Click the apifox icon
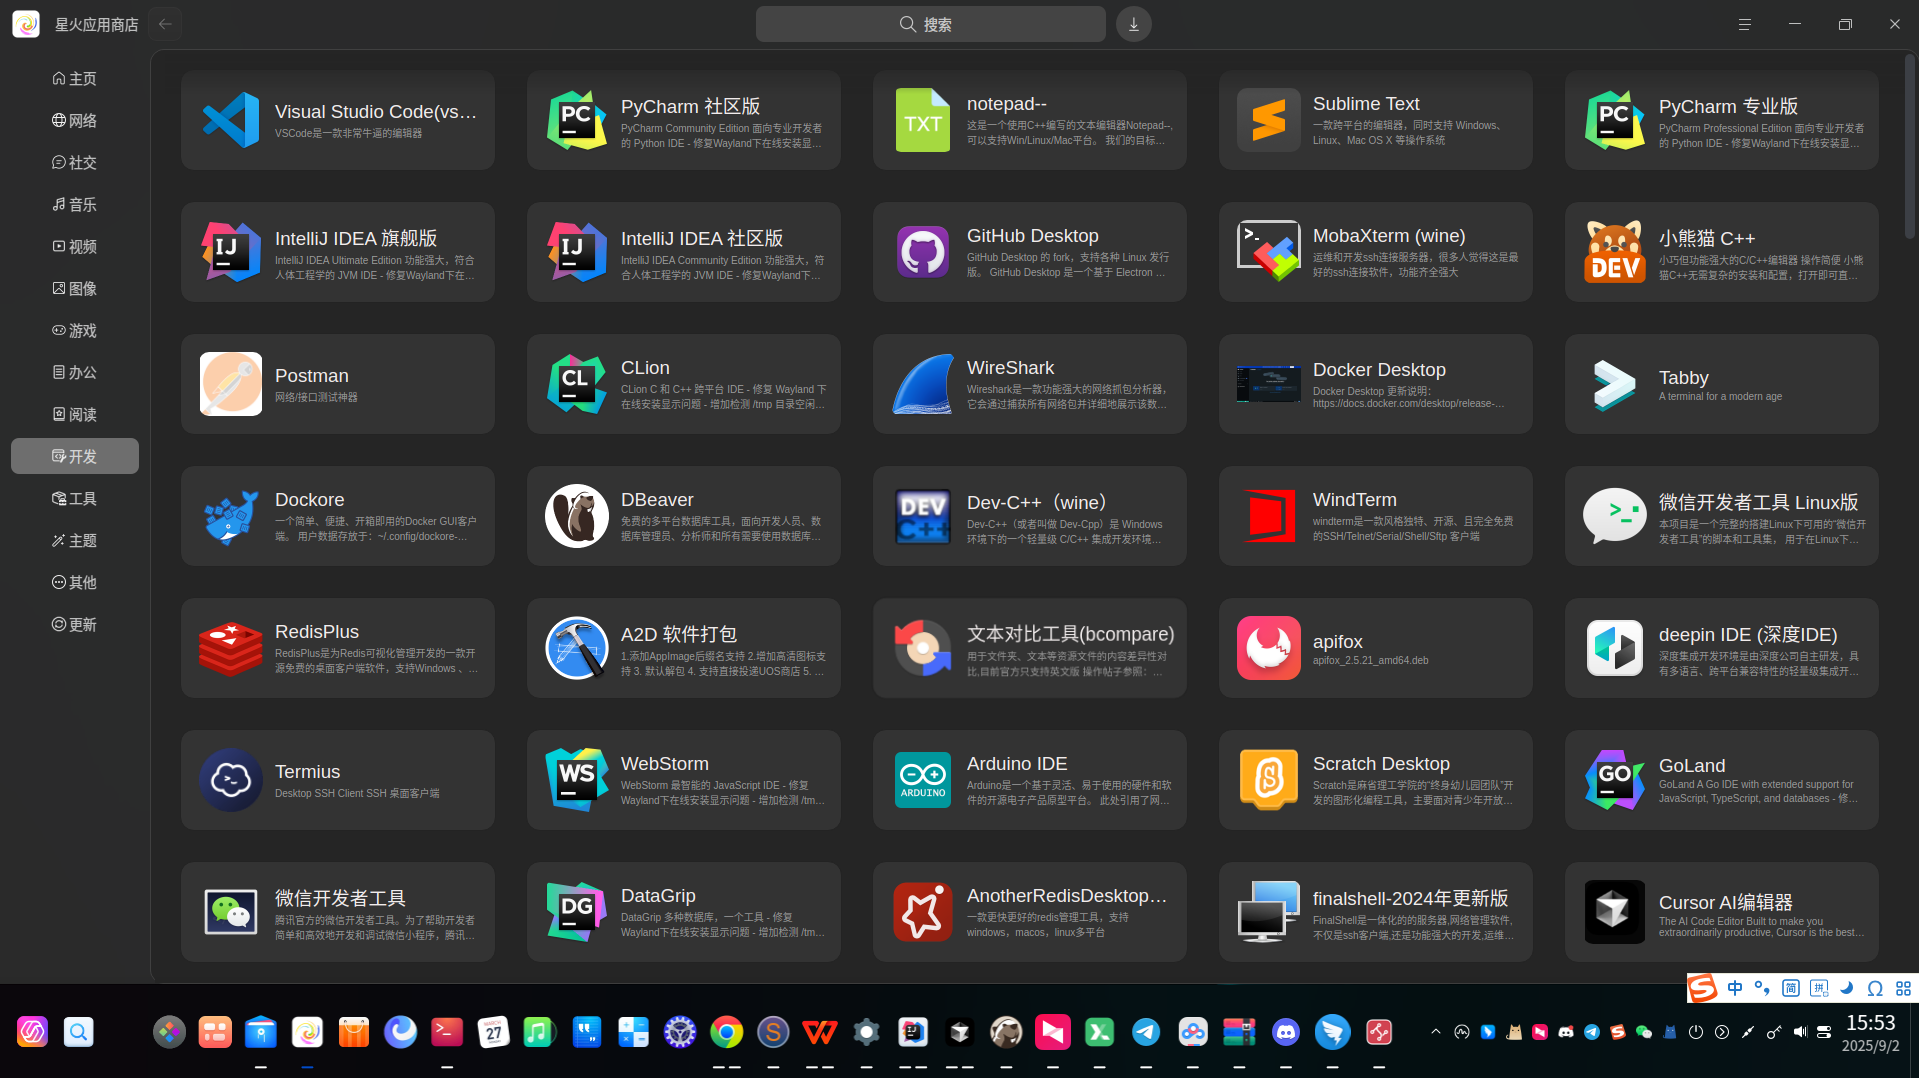 1268,648
